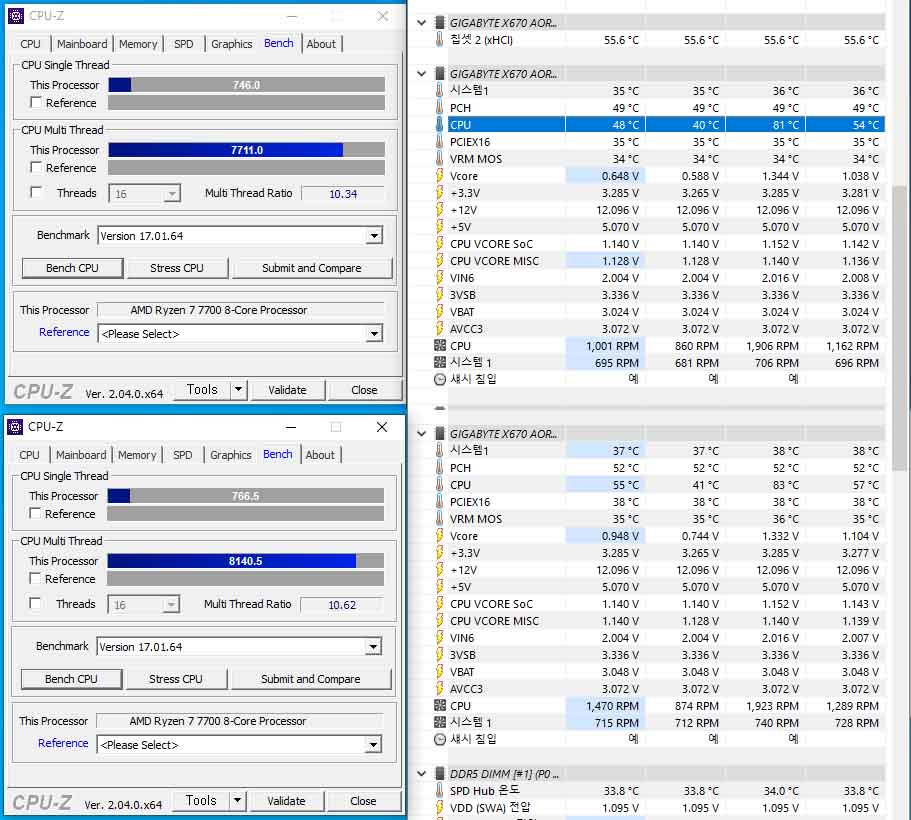This screenshot has width=911, height=820.
Task: Click Bench CPU button in upper CPU-Z
Action: [73, 268]
